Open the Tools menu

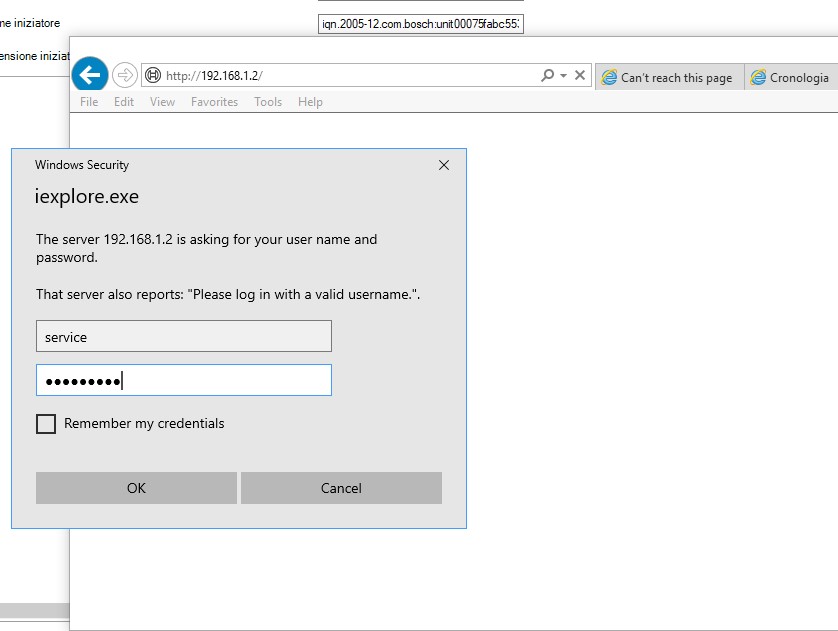267,102
